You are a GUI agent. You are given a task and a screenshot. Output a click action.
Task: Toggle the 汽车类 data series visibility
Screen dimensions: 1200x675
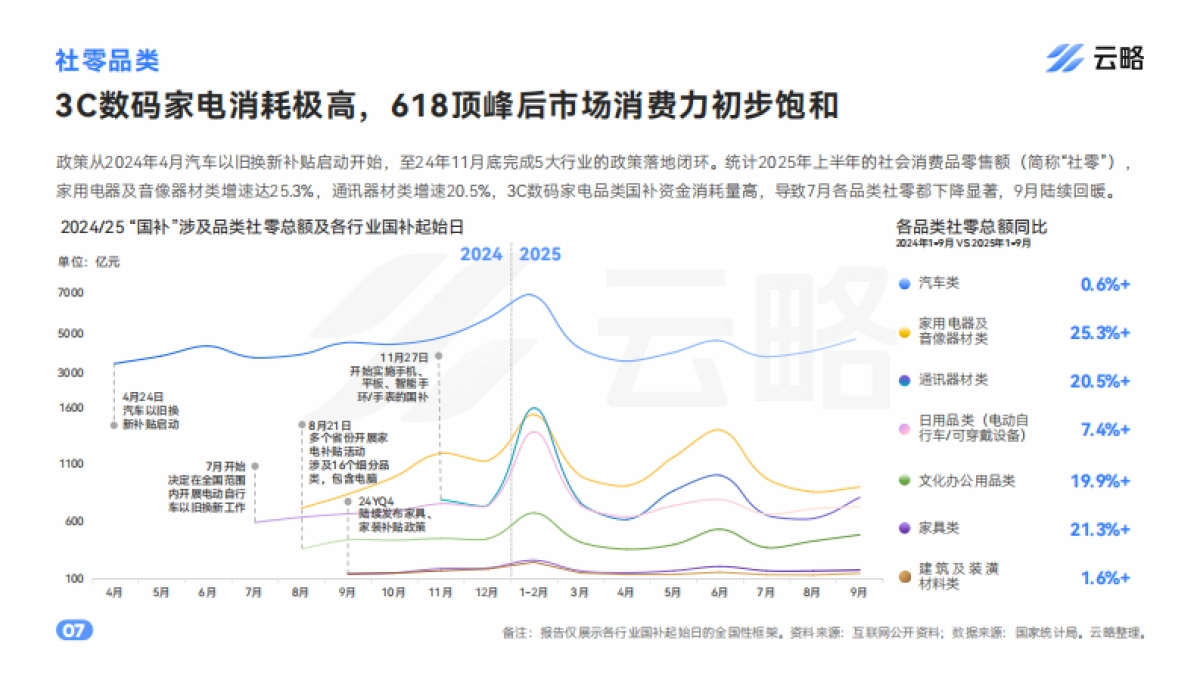pyautogui.click(x=940, y=284)
